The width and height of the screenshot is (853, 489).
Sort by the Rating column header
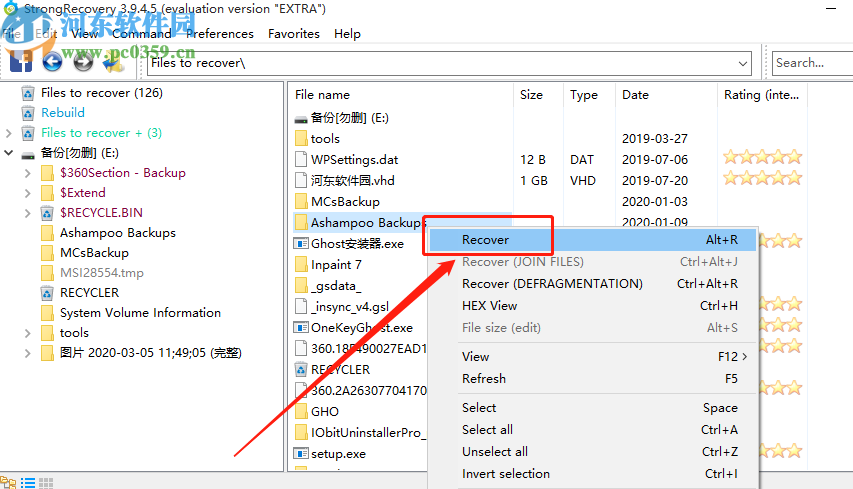(762, 95)
